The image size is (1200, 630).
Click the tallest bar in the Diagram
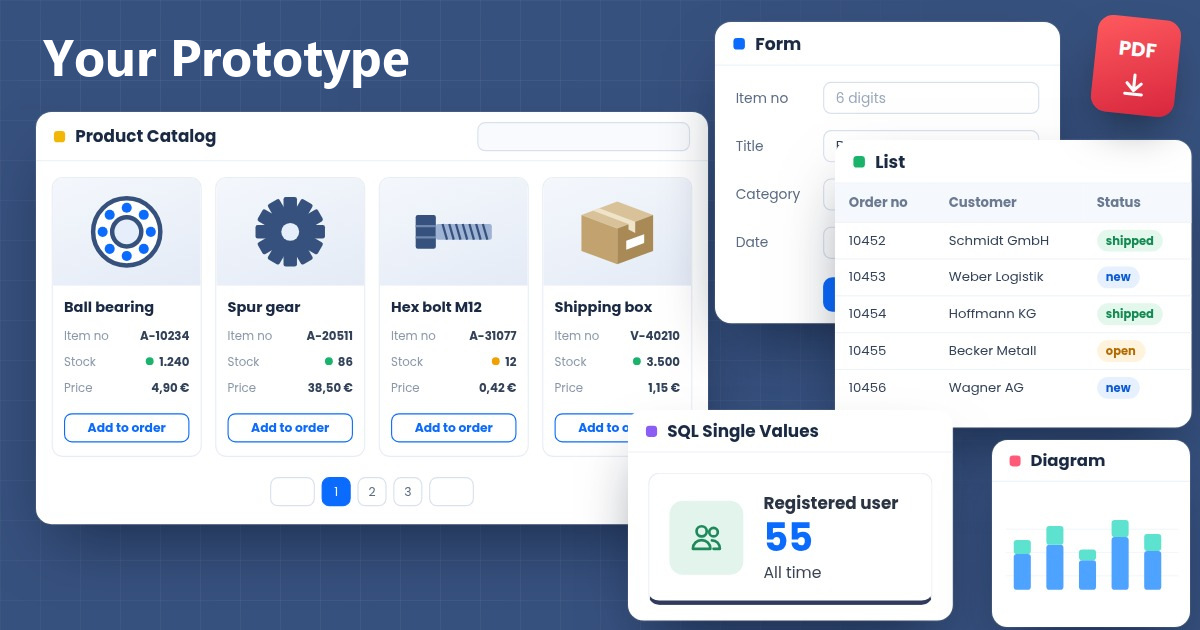coord(1120,555)
